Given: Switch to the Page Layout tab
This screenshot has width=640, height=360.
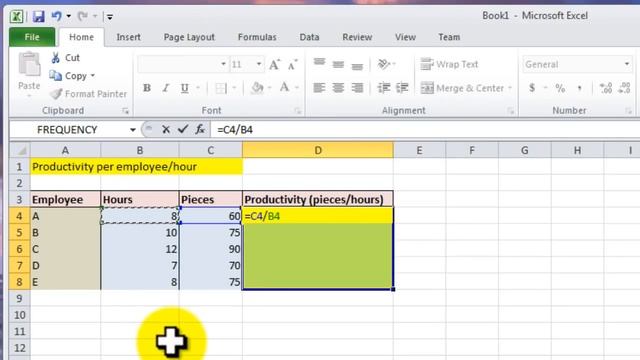Looking at the screenshot, I should point(189,37).
